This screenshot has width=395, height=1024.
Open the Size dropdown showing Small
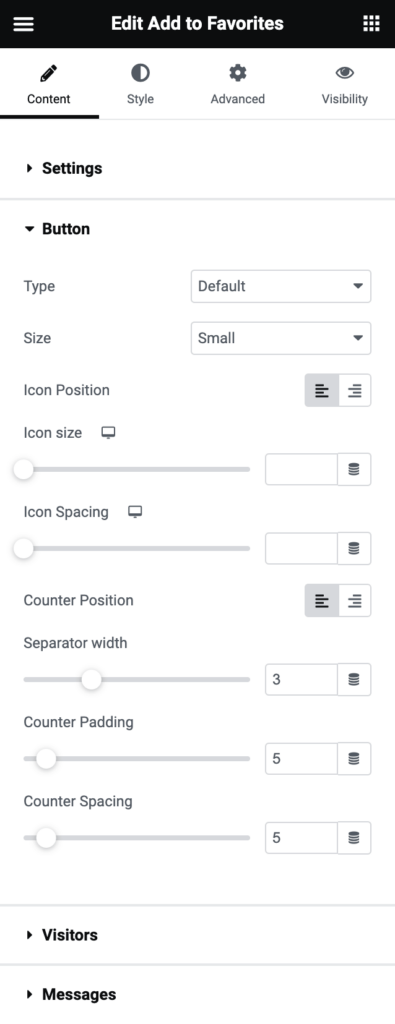[281, 338]
